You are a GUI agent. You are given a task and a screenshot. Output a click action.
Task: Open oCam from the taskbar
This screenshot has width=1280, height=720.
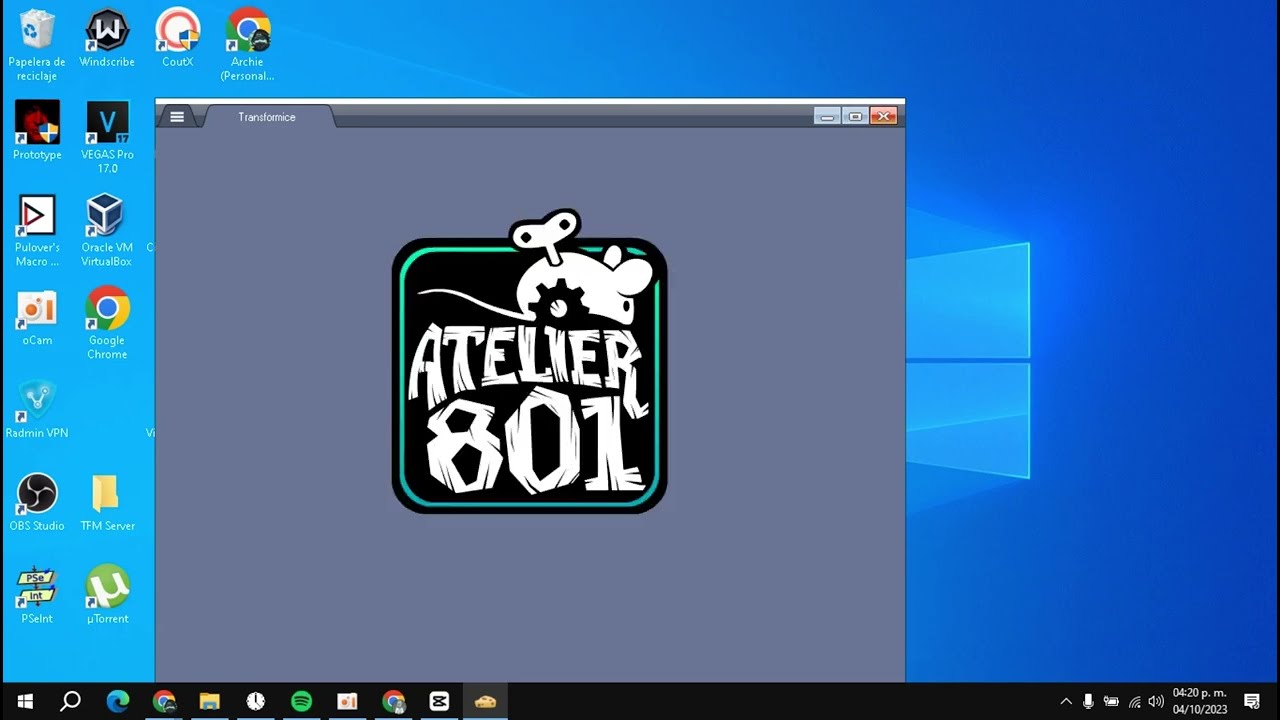347,701
